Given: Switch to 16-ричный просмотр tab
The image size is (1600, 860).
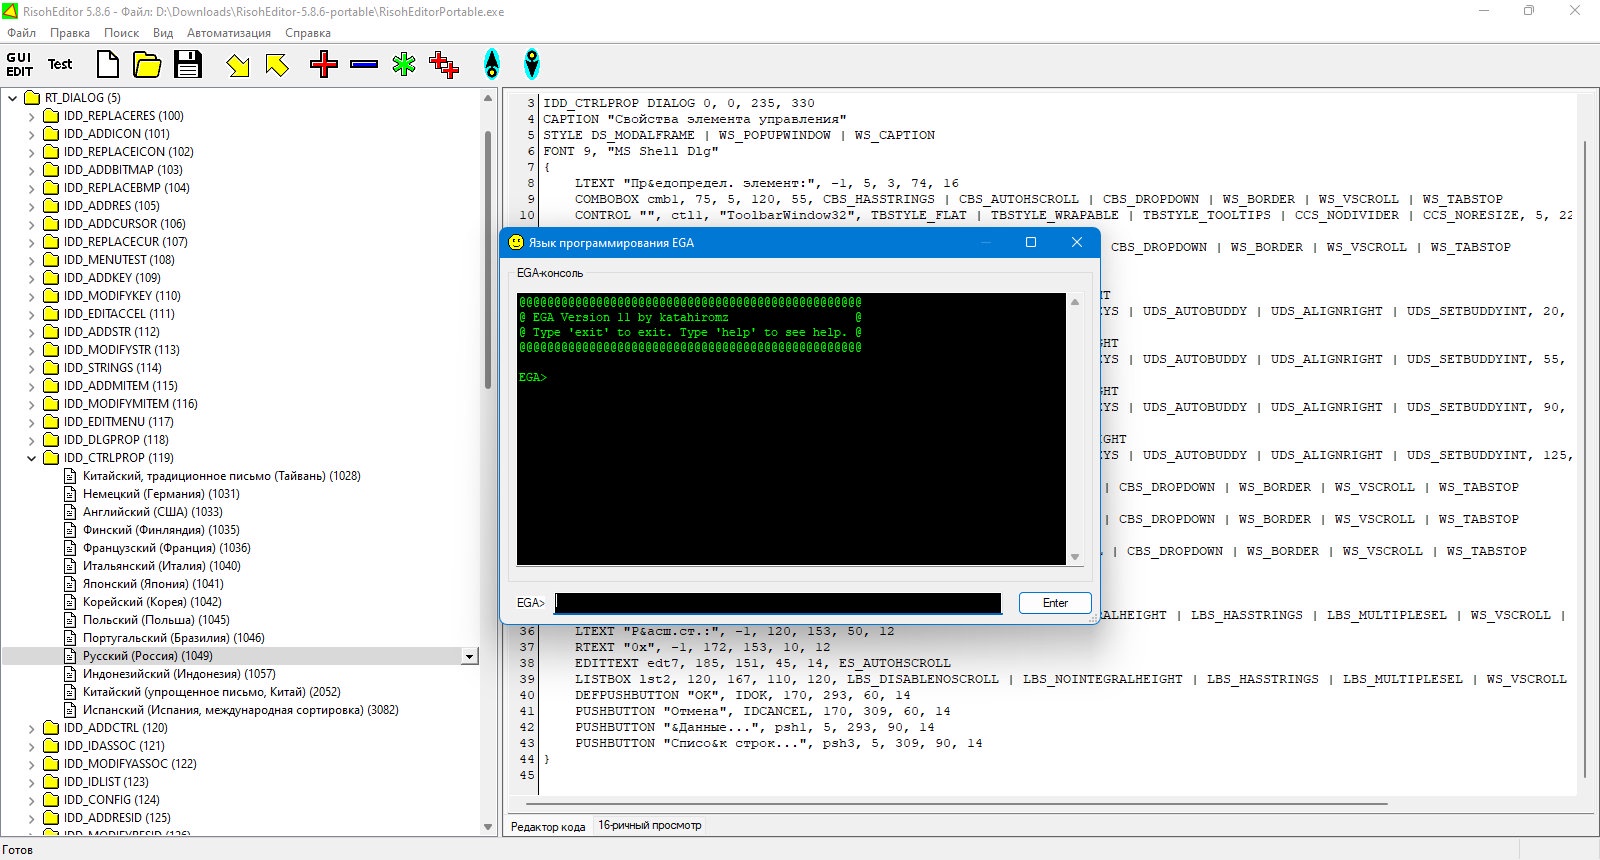Looking at the screenshot, I should pyautogui.click(x=650, y=826).
